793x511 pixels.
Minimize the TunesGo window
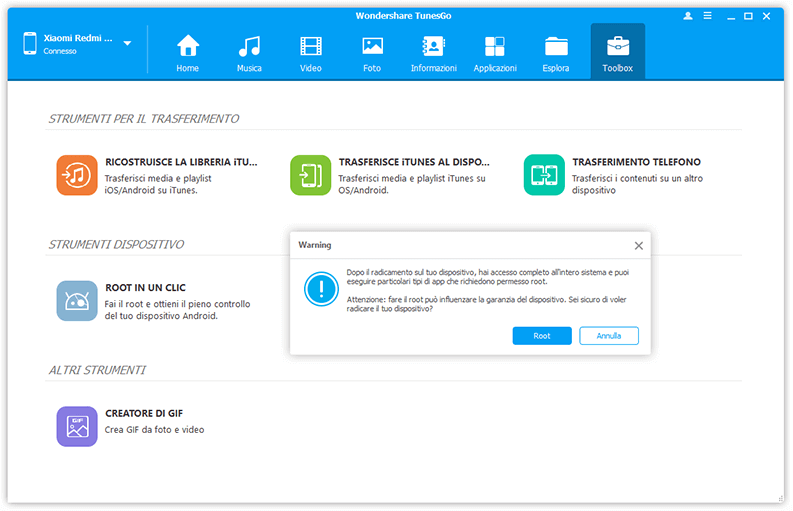coord(731,17)
